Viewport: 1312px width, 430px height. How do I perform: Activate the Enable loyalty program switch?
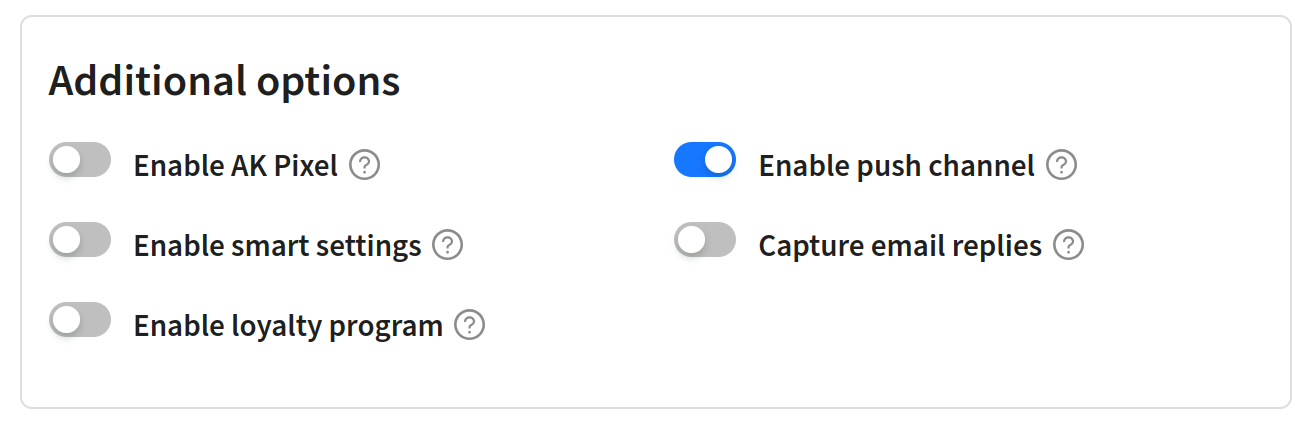click(80, 320)
